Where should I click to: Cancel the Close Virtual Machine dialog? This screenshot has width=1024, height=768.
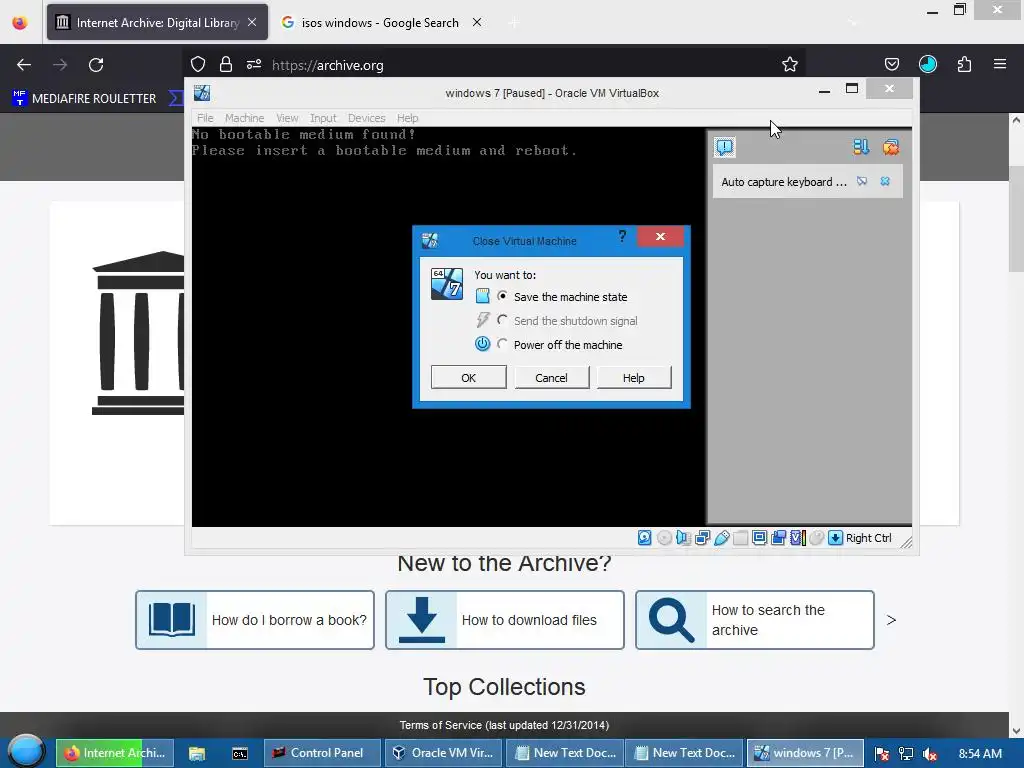551,377
